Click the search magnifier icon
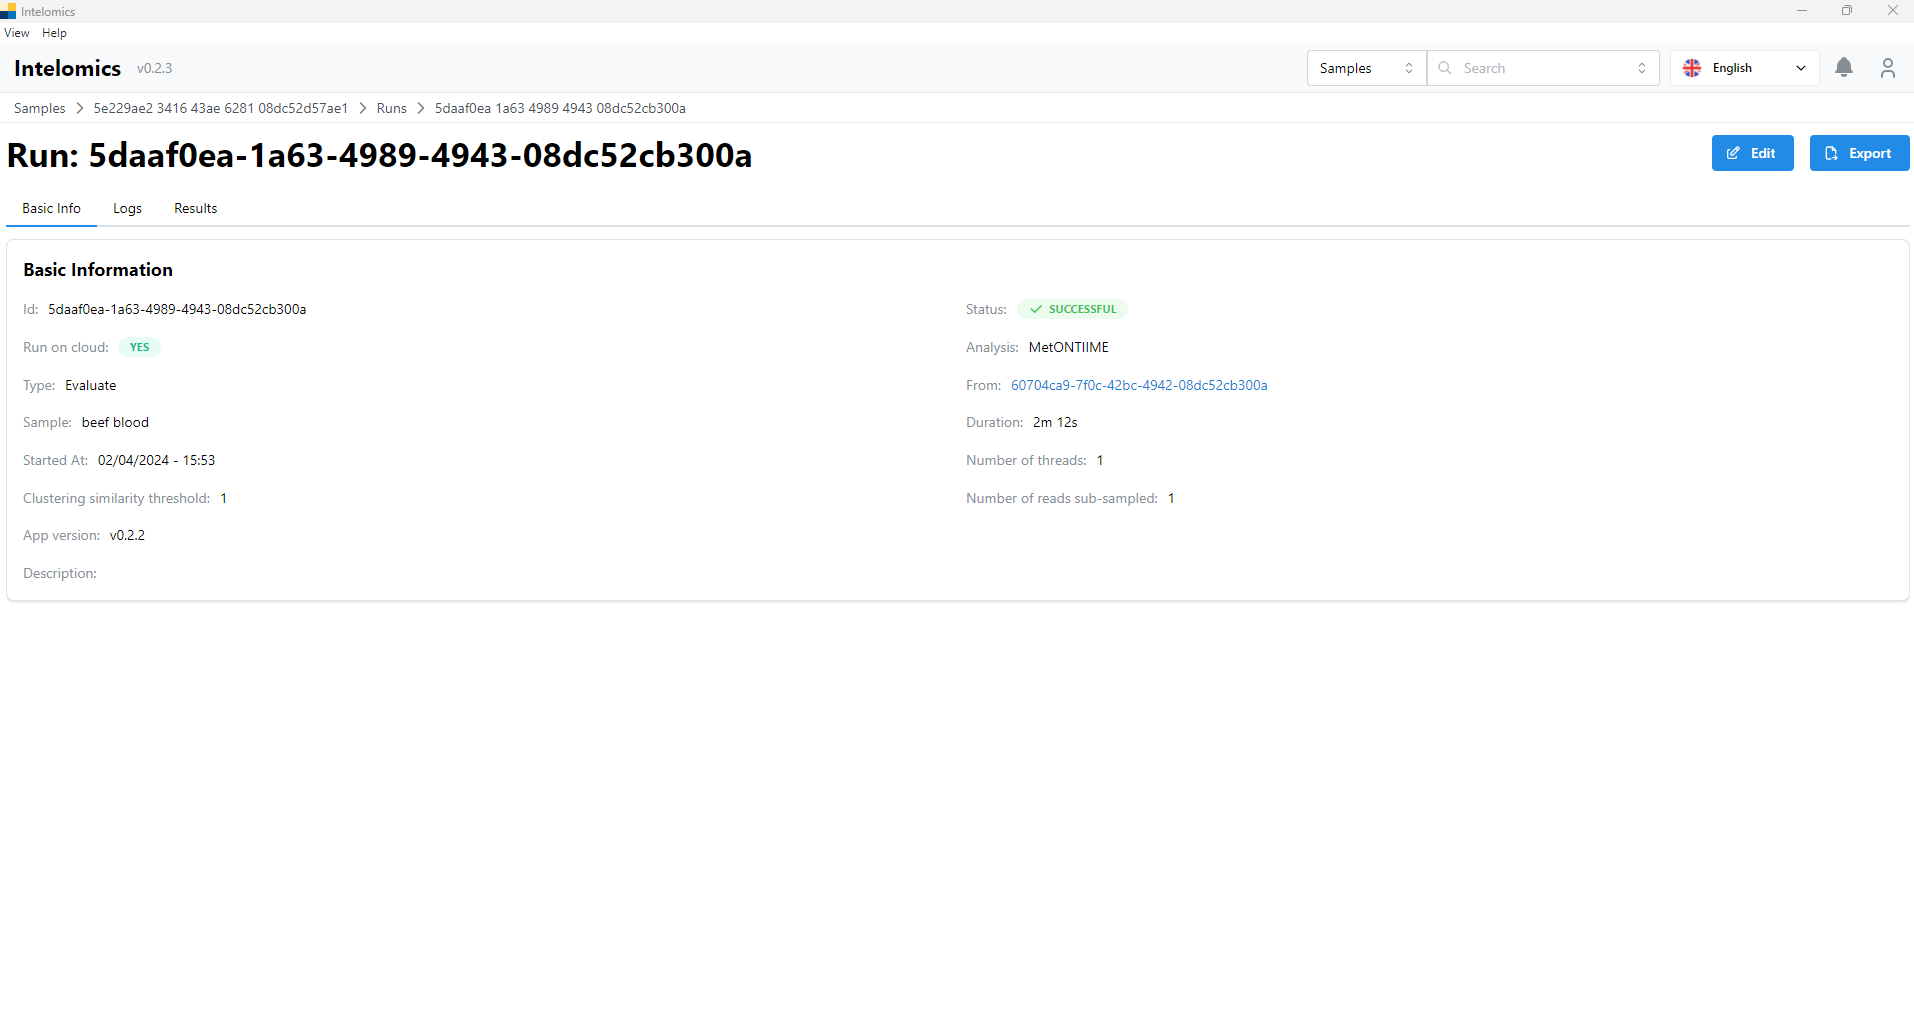 coord(1445,68)
